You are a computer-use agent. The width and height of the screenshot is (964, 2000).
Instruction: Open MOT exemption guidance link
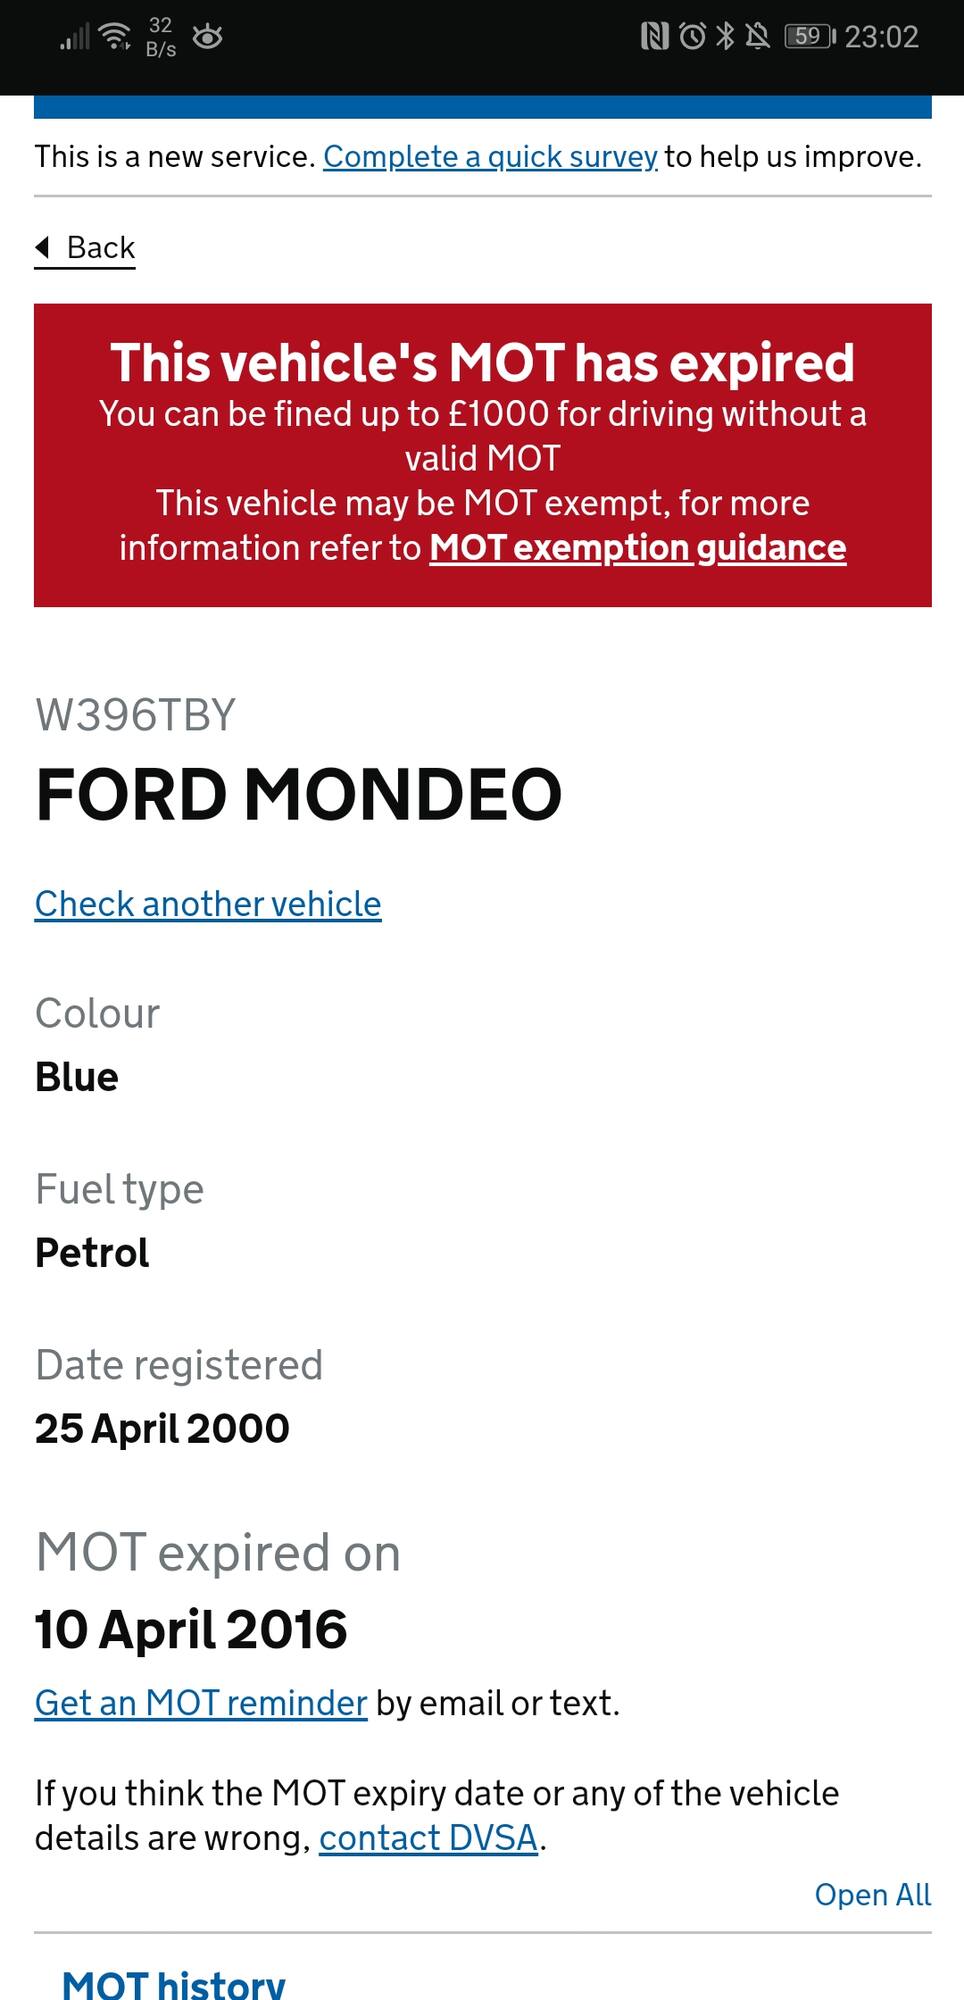638,548
